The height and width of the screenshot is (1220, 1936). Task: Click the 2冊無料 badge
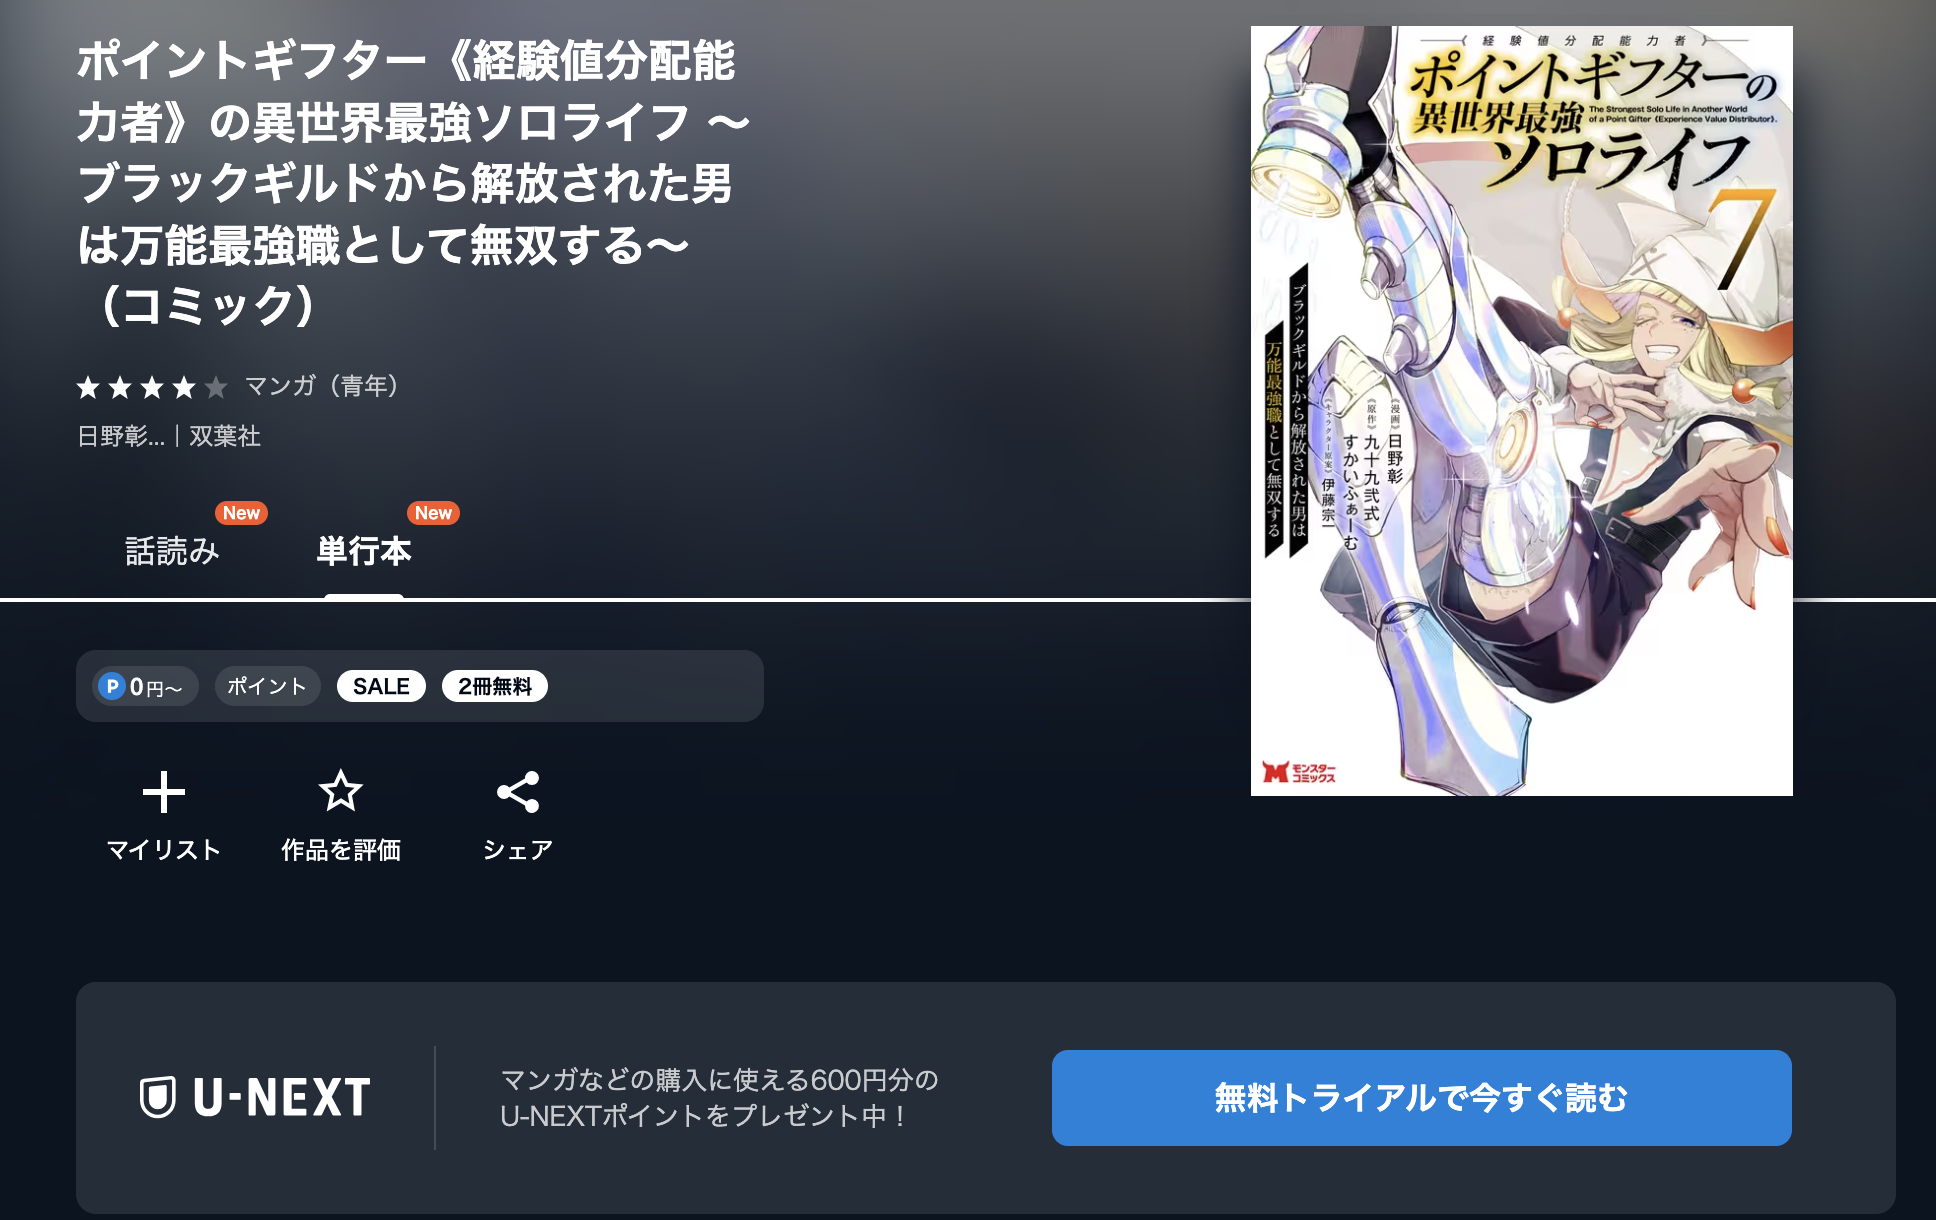(x=495, y=686)
